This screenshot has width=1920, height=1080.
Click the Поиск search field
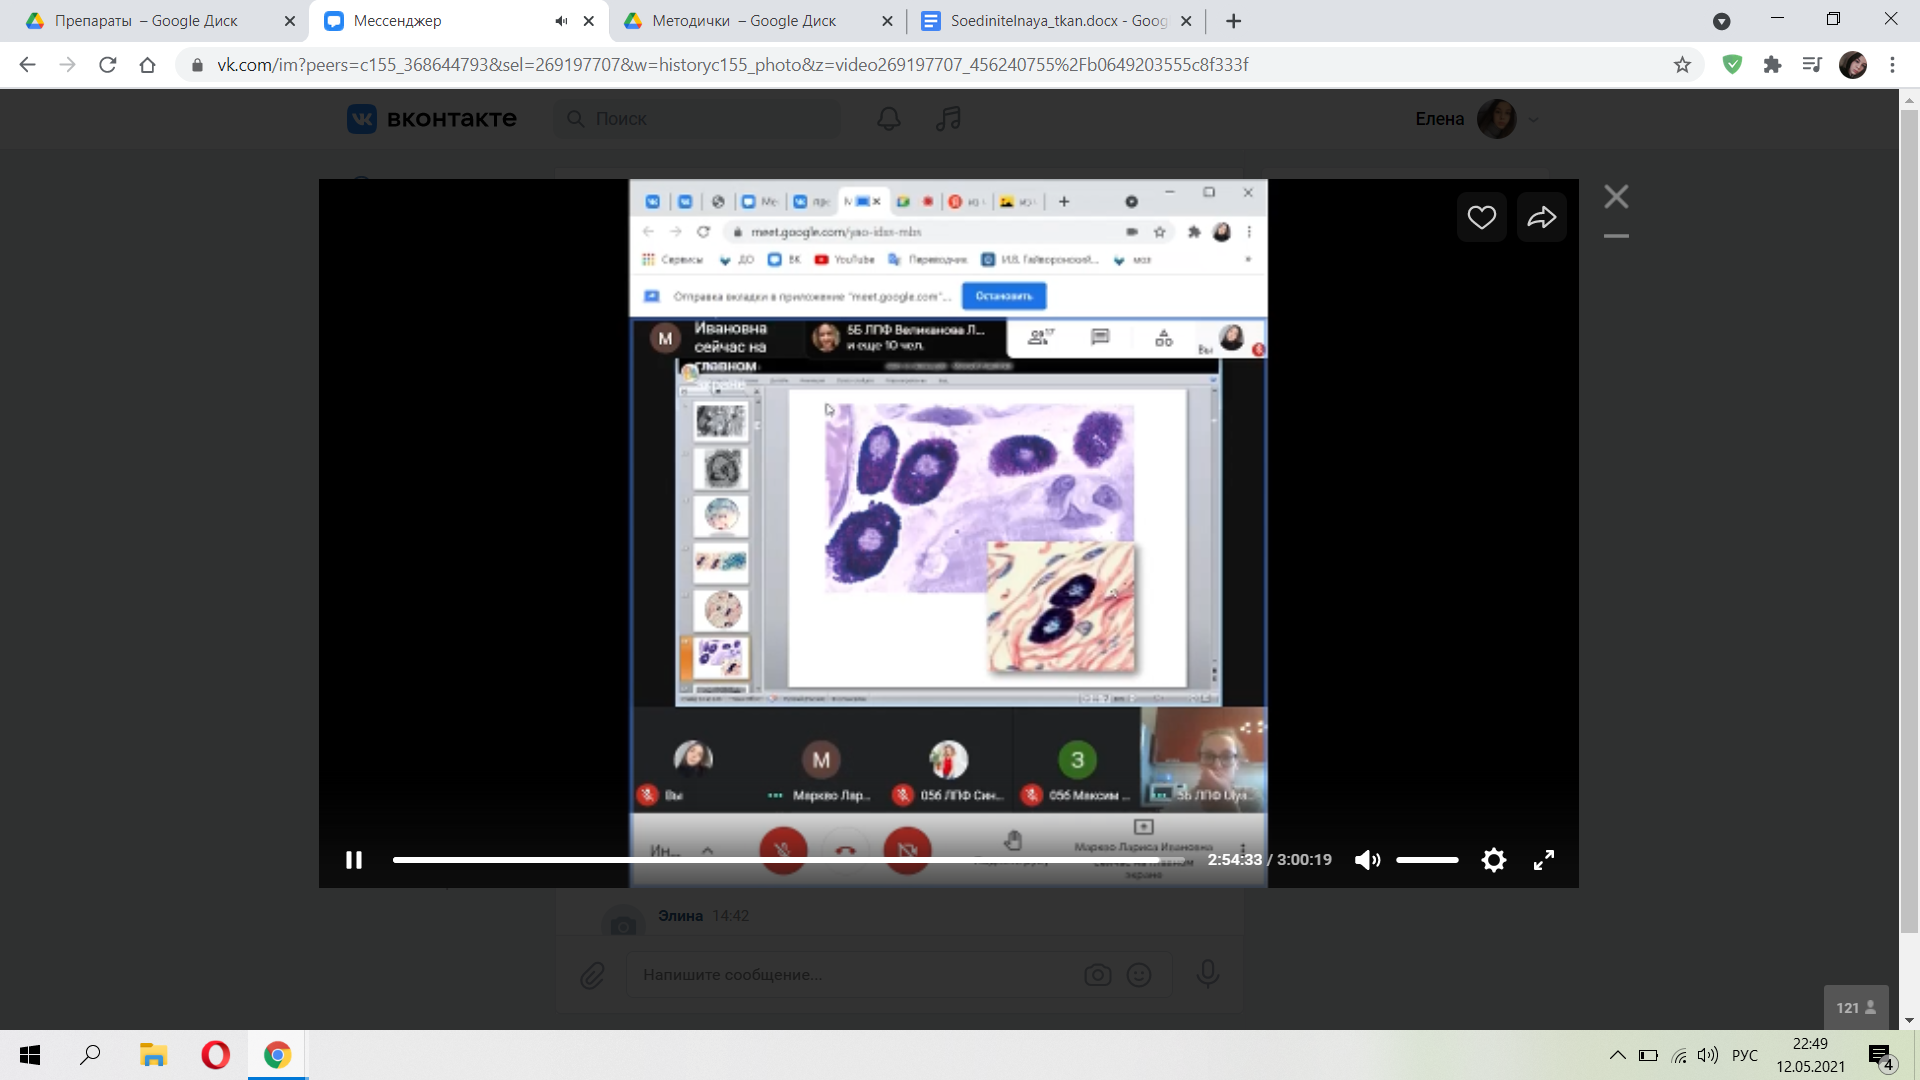(698, 119)
